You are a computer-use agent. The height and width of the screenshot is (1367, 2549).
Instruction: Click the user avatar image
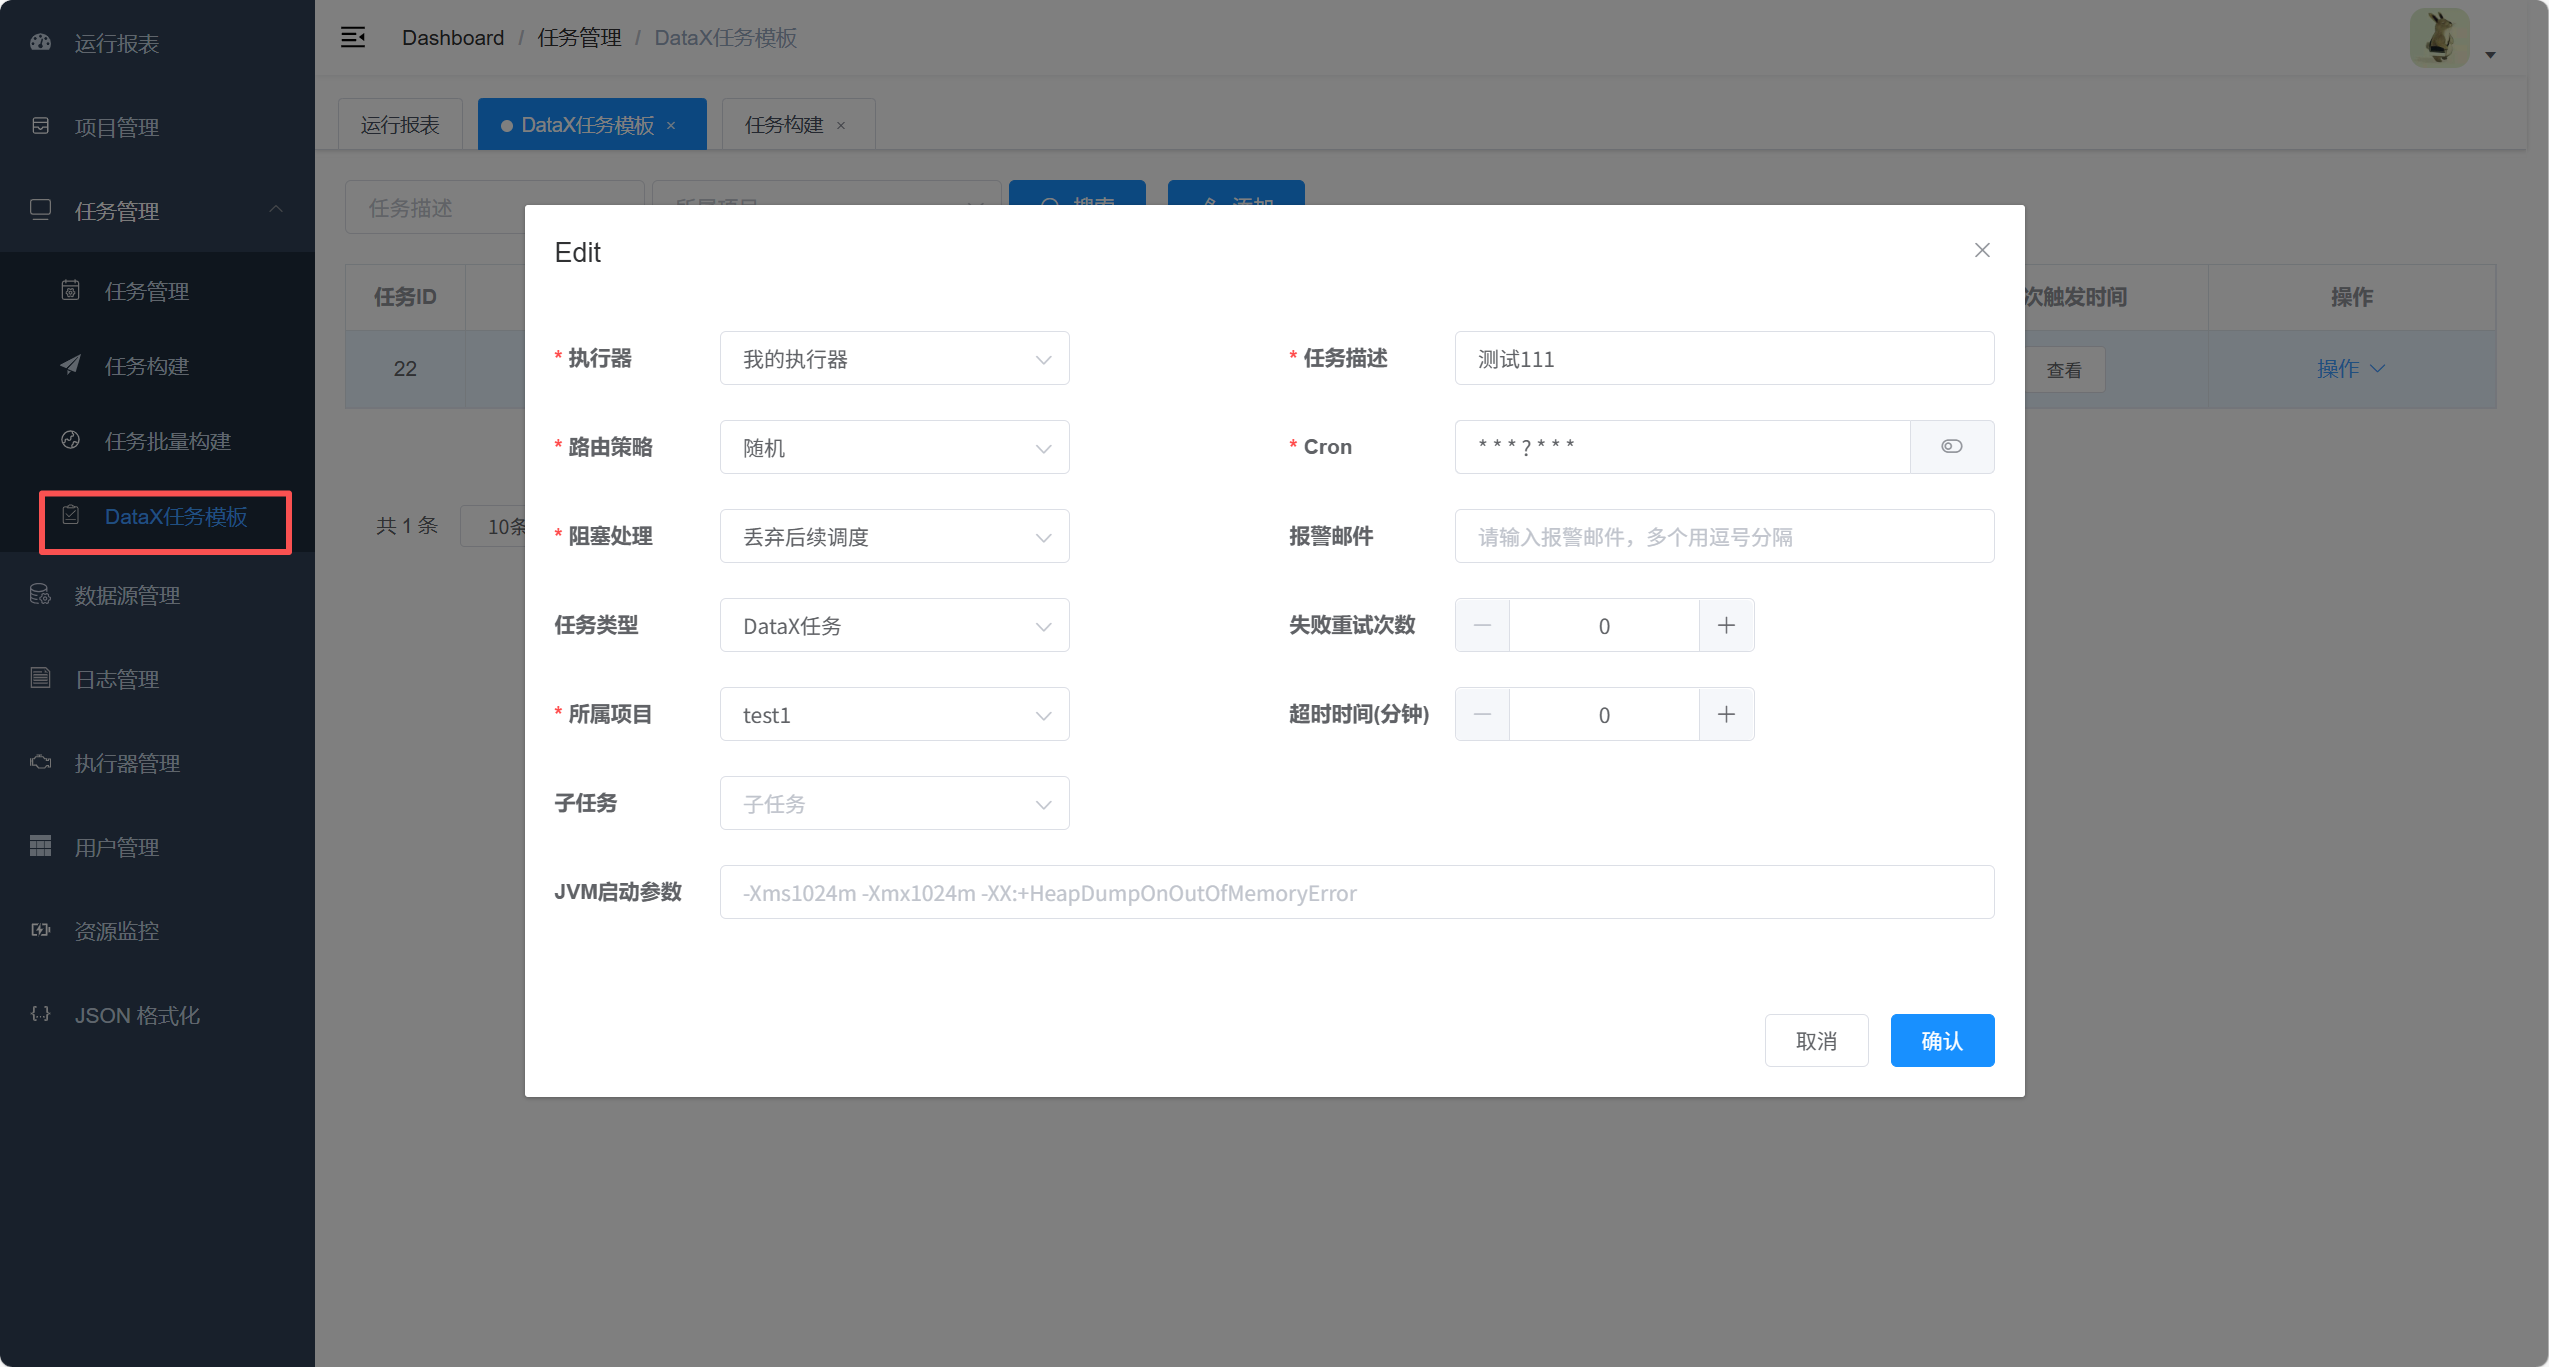coord(2439,38)
